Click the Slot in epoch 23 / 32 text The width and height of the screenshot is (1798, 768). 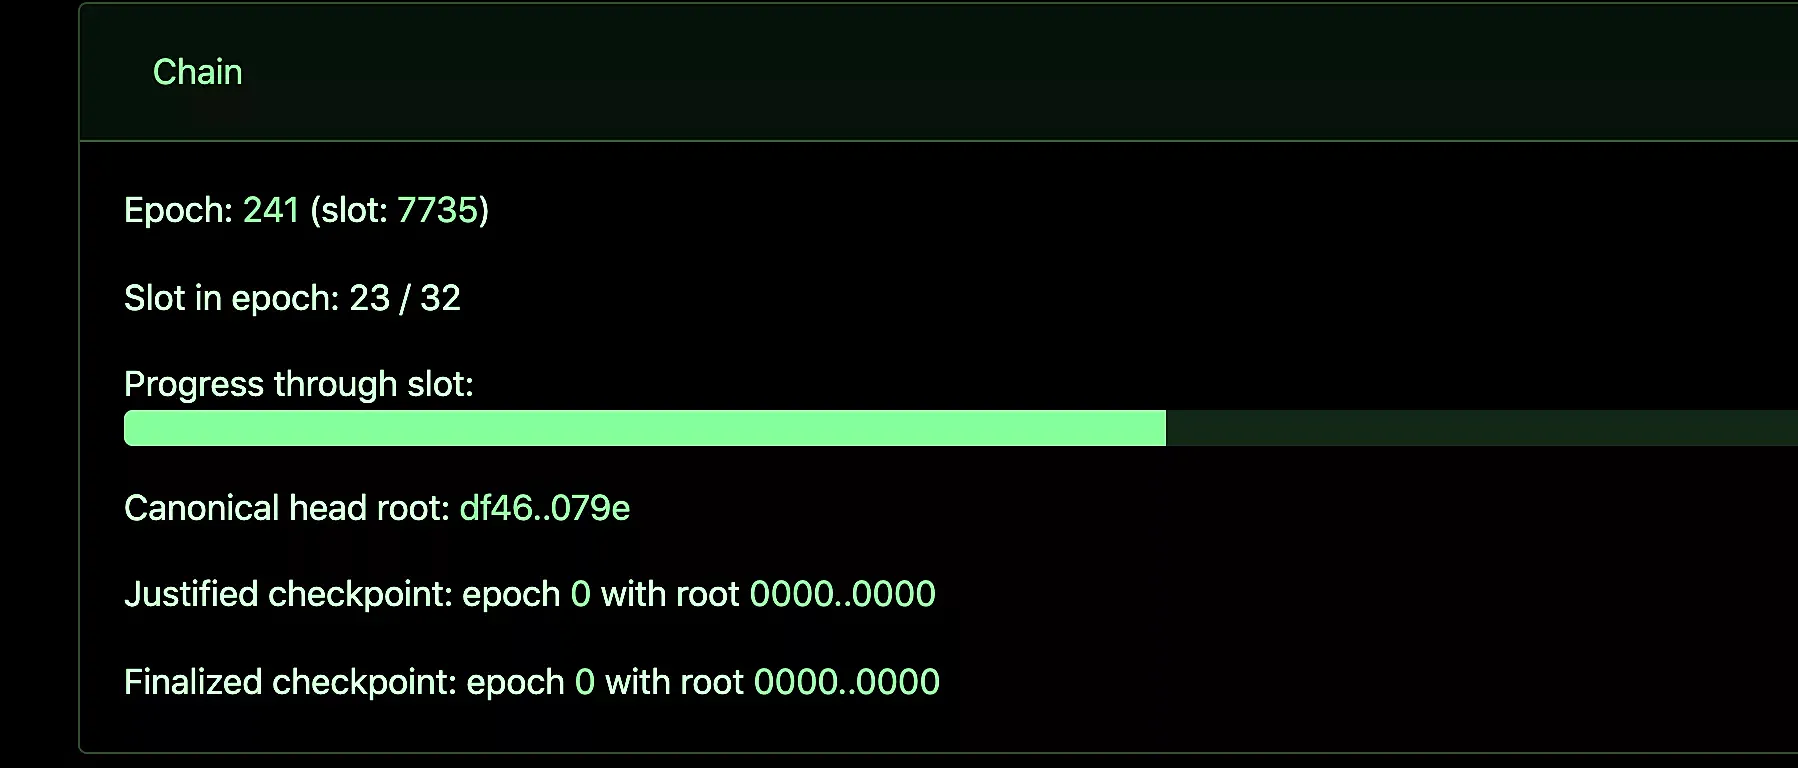(x=292, y=298)
